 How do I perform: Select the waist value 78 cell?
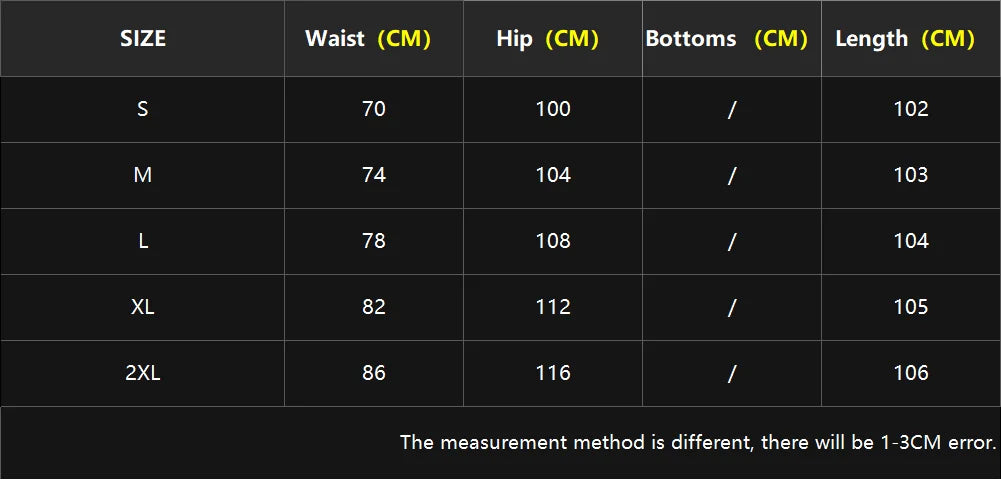(x=374, y=241)
